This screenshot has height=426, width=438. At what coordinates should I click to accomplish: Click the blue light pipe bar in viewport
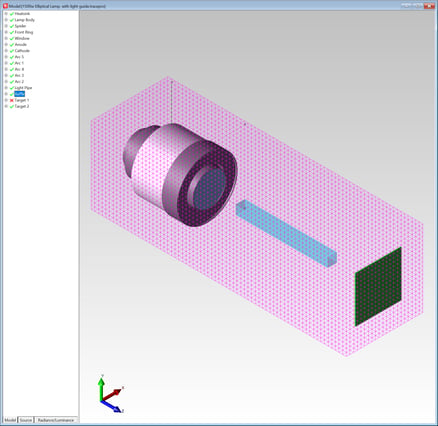[286, 233]
